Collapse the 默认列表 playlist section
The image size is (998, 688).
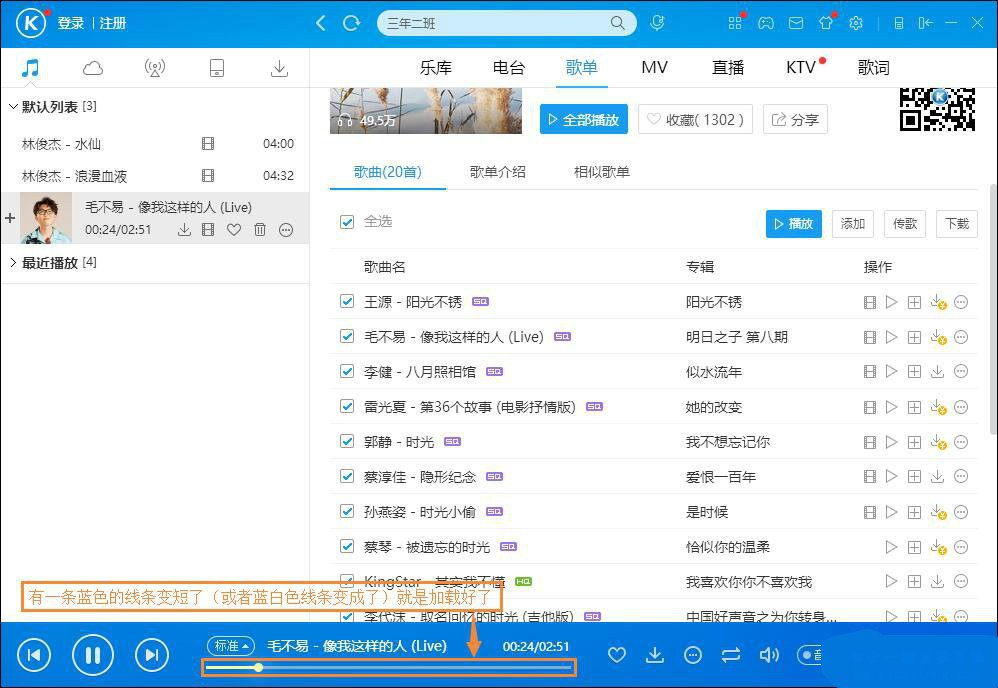click(x=14, y=106)
